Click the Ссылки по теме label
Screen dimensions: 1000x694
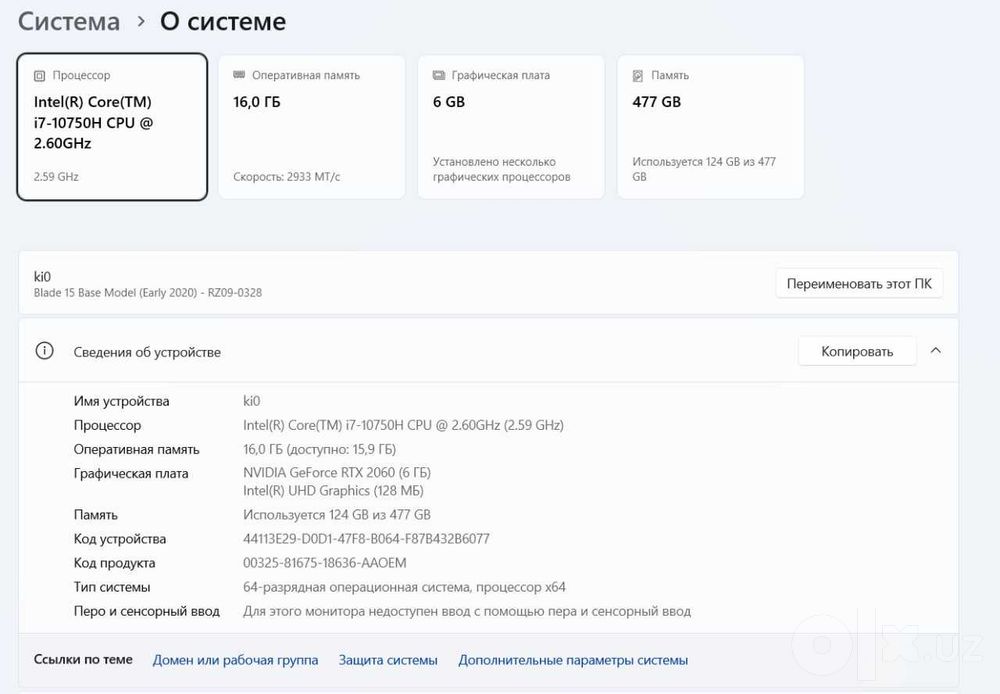[x=83, y=660]
